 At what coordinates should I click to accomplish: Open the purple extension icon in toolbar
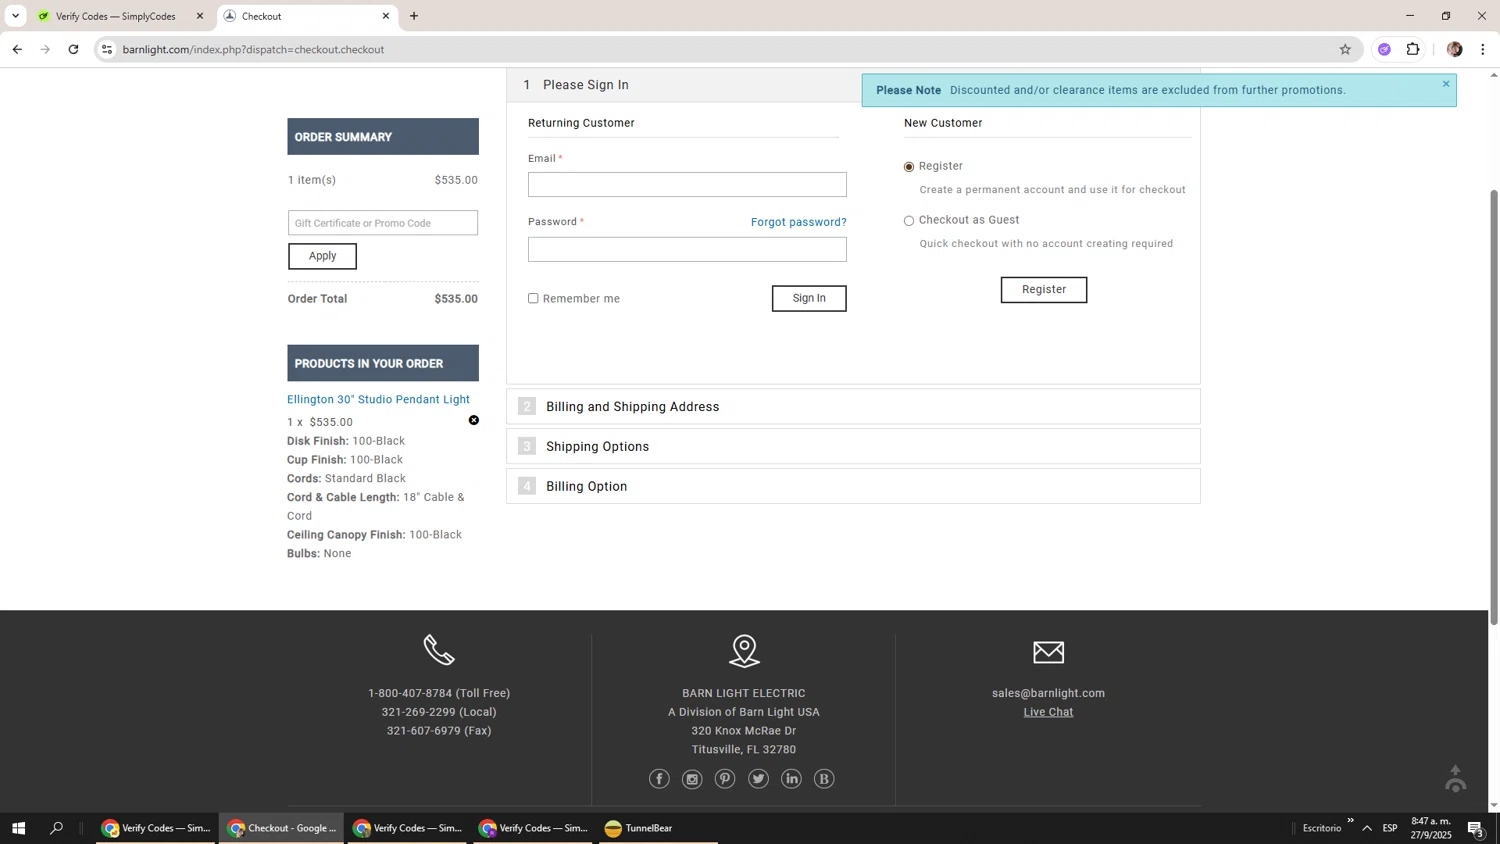point(1384,49)
